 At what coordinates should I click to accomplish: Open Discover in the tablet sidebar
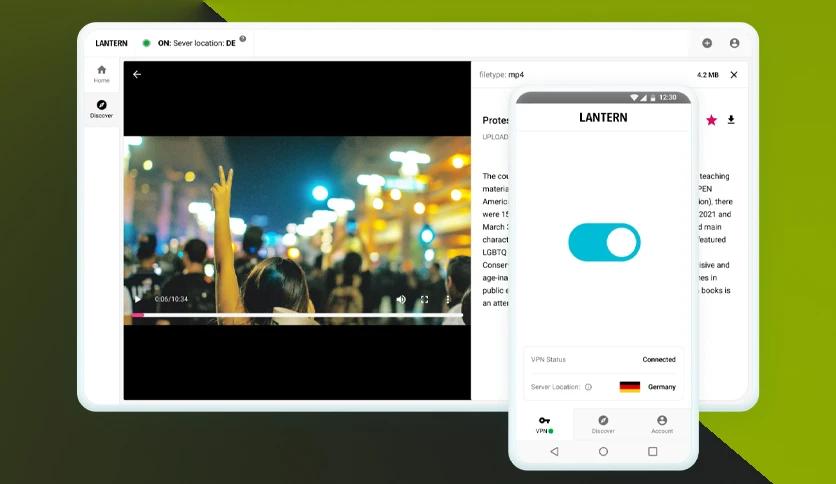coord(101,108)
